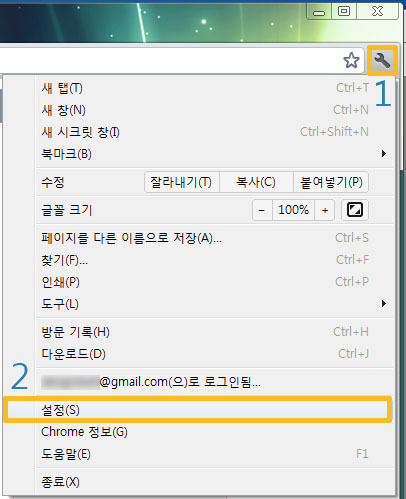Increase zoom with the plus button

(x=325, y=210)
